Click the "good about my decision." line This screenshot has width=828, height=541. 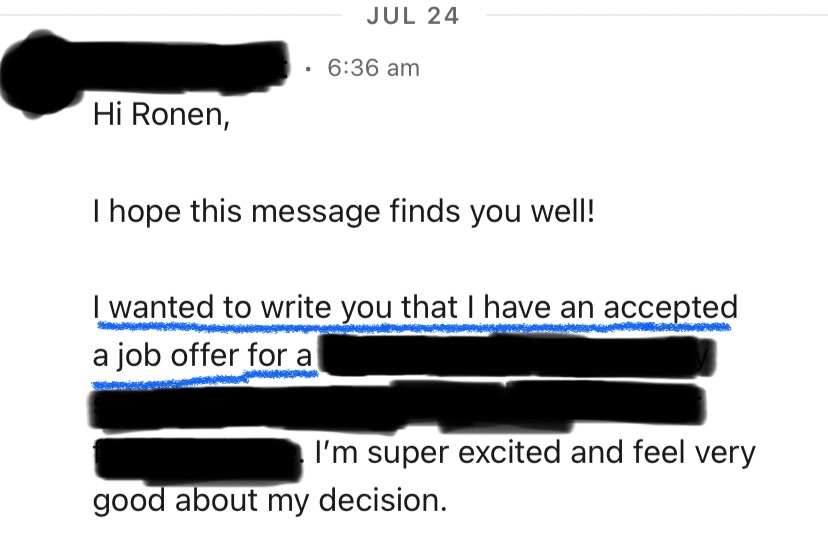tap(268, 499)
